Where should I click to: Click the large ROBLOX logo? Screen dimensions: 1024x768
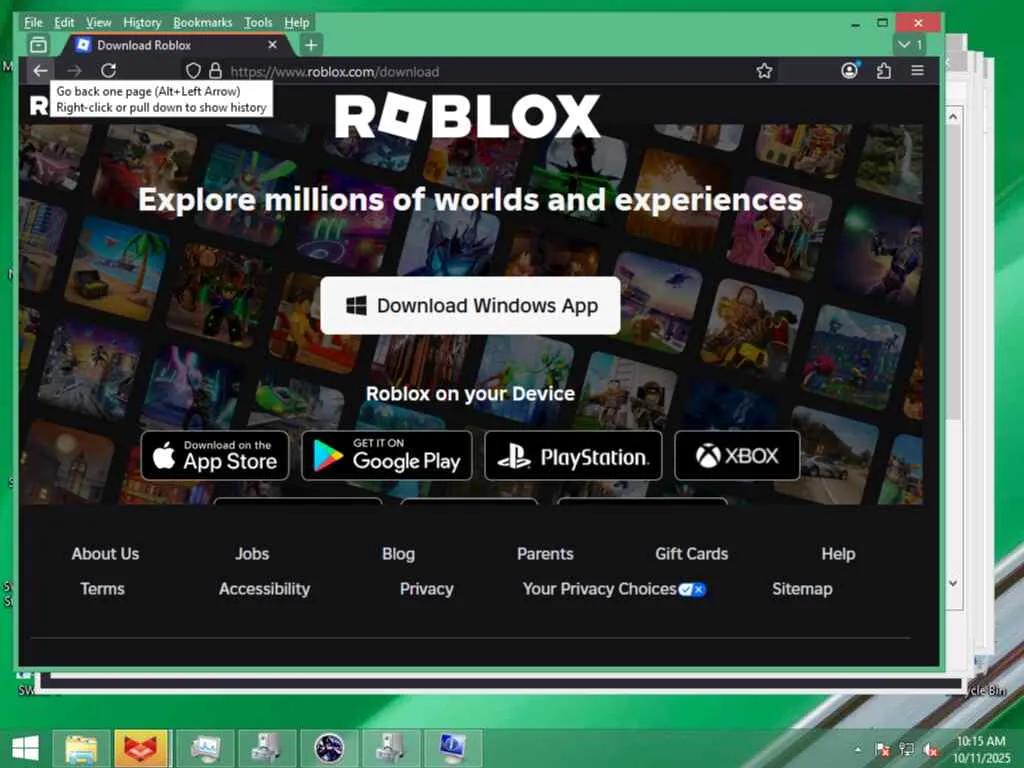tap(468, 116)
